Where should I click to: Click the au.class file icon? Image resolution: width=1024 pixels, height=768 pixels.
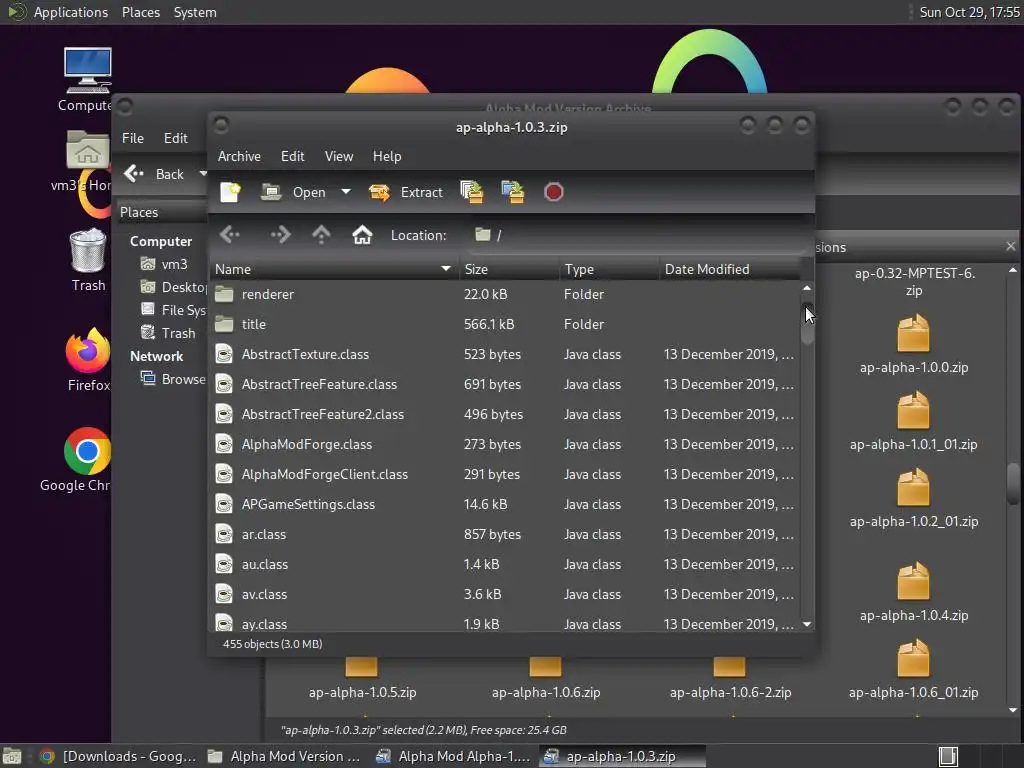click(224, 564)
